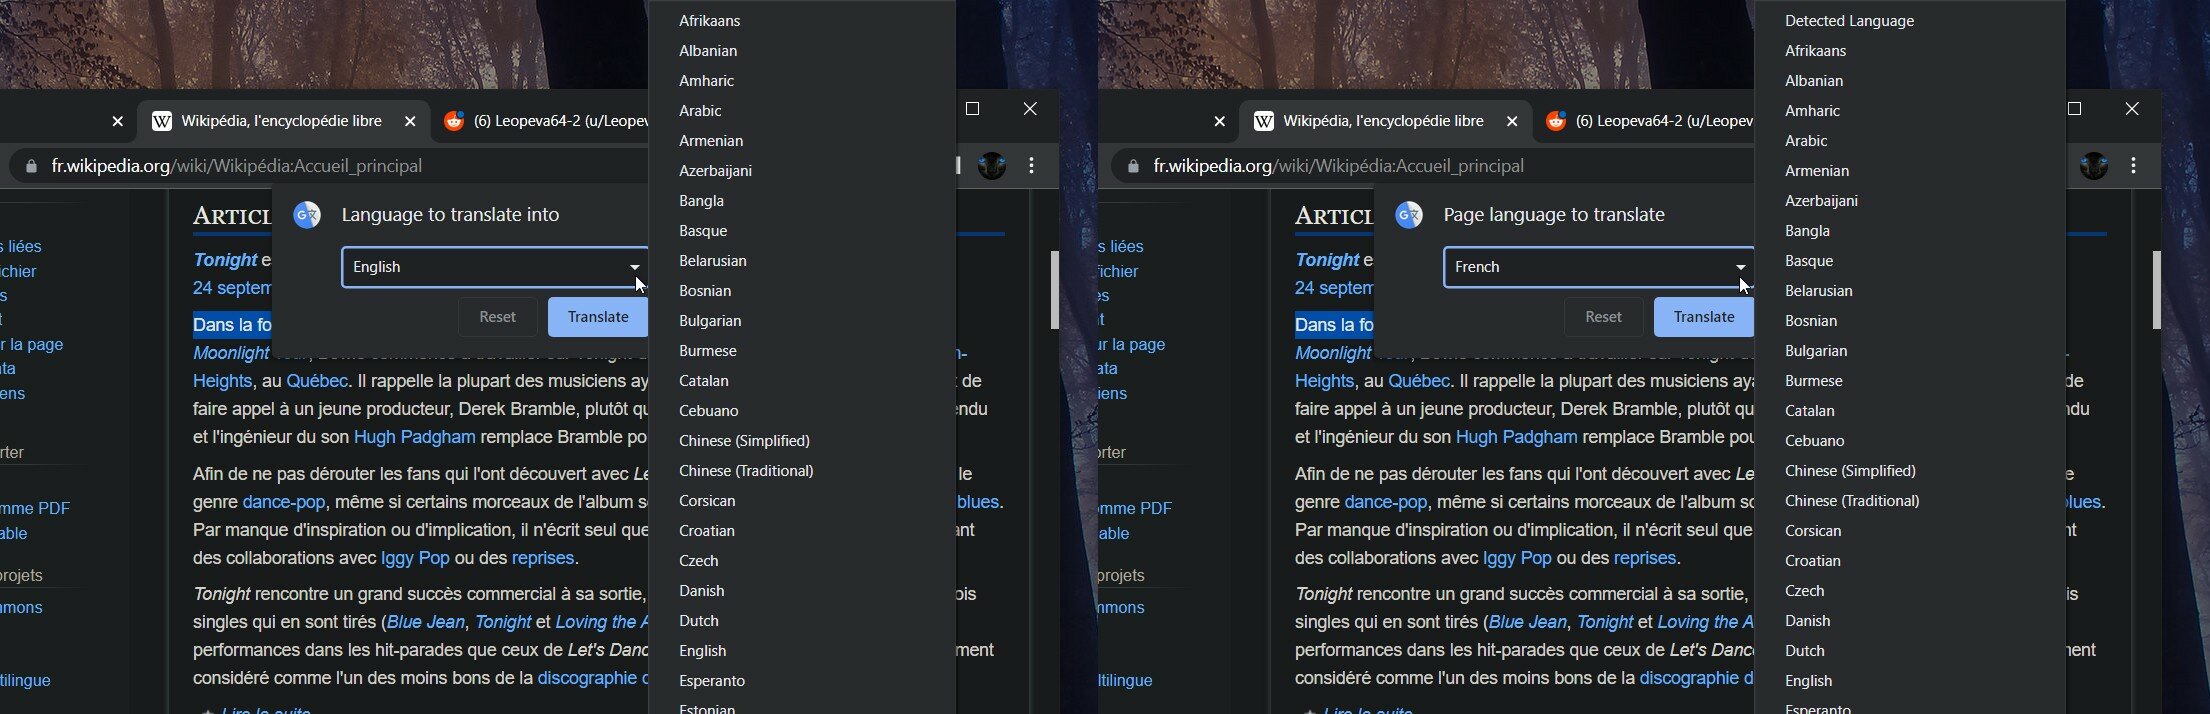
Task: Click page scrollbar thumb in right browser
Action: (2156, 290)
